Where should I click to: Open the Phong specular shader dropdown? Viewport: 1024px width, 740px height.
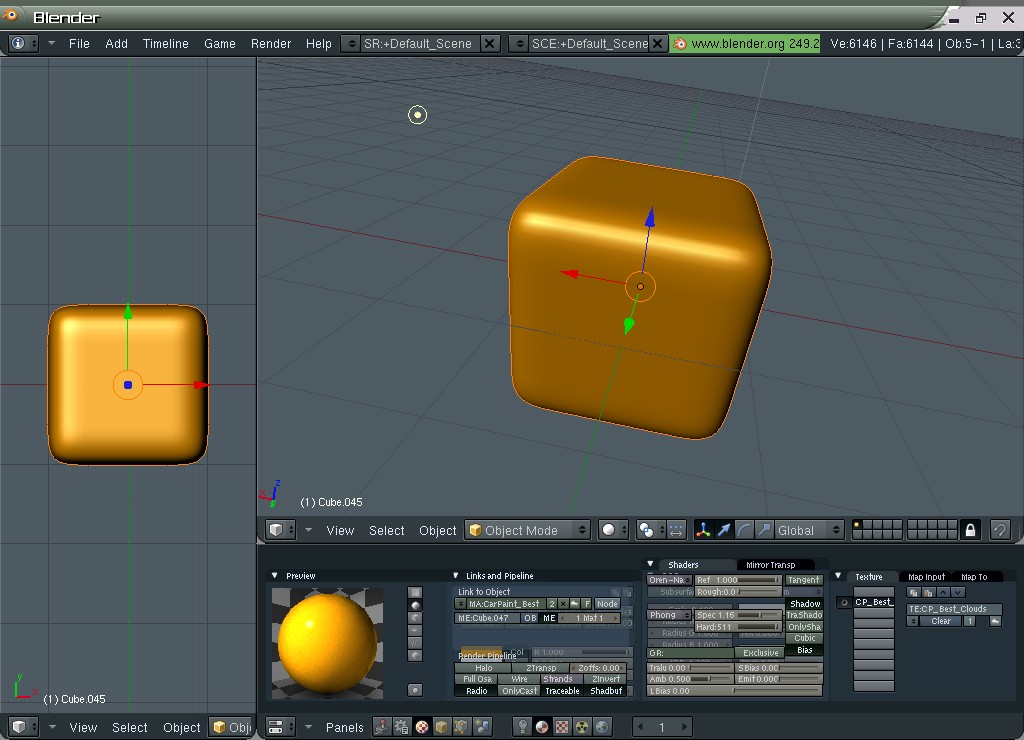(669, 615)
